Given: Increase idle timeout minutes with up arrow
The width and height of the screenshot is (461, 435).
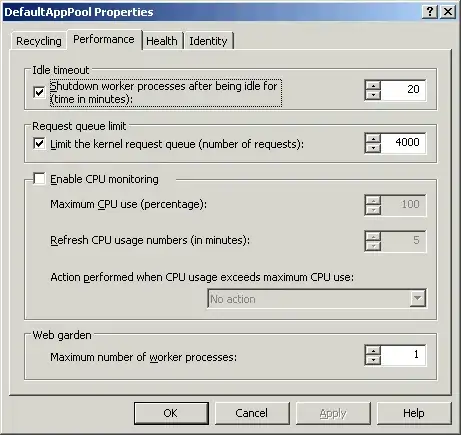Looking at the screenshot, I should (373, 85).
